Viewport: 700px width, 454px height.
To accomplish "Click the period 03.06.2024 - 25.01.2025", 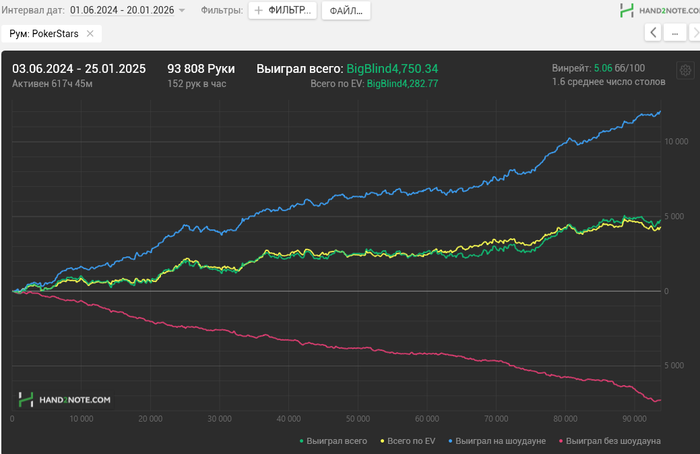I will point(79,69).
